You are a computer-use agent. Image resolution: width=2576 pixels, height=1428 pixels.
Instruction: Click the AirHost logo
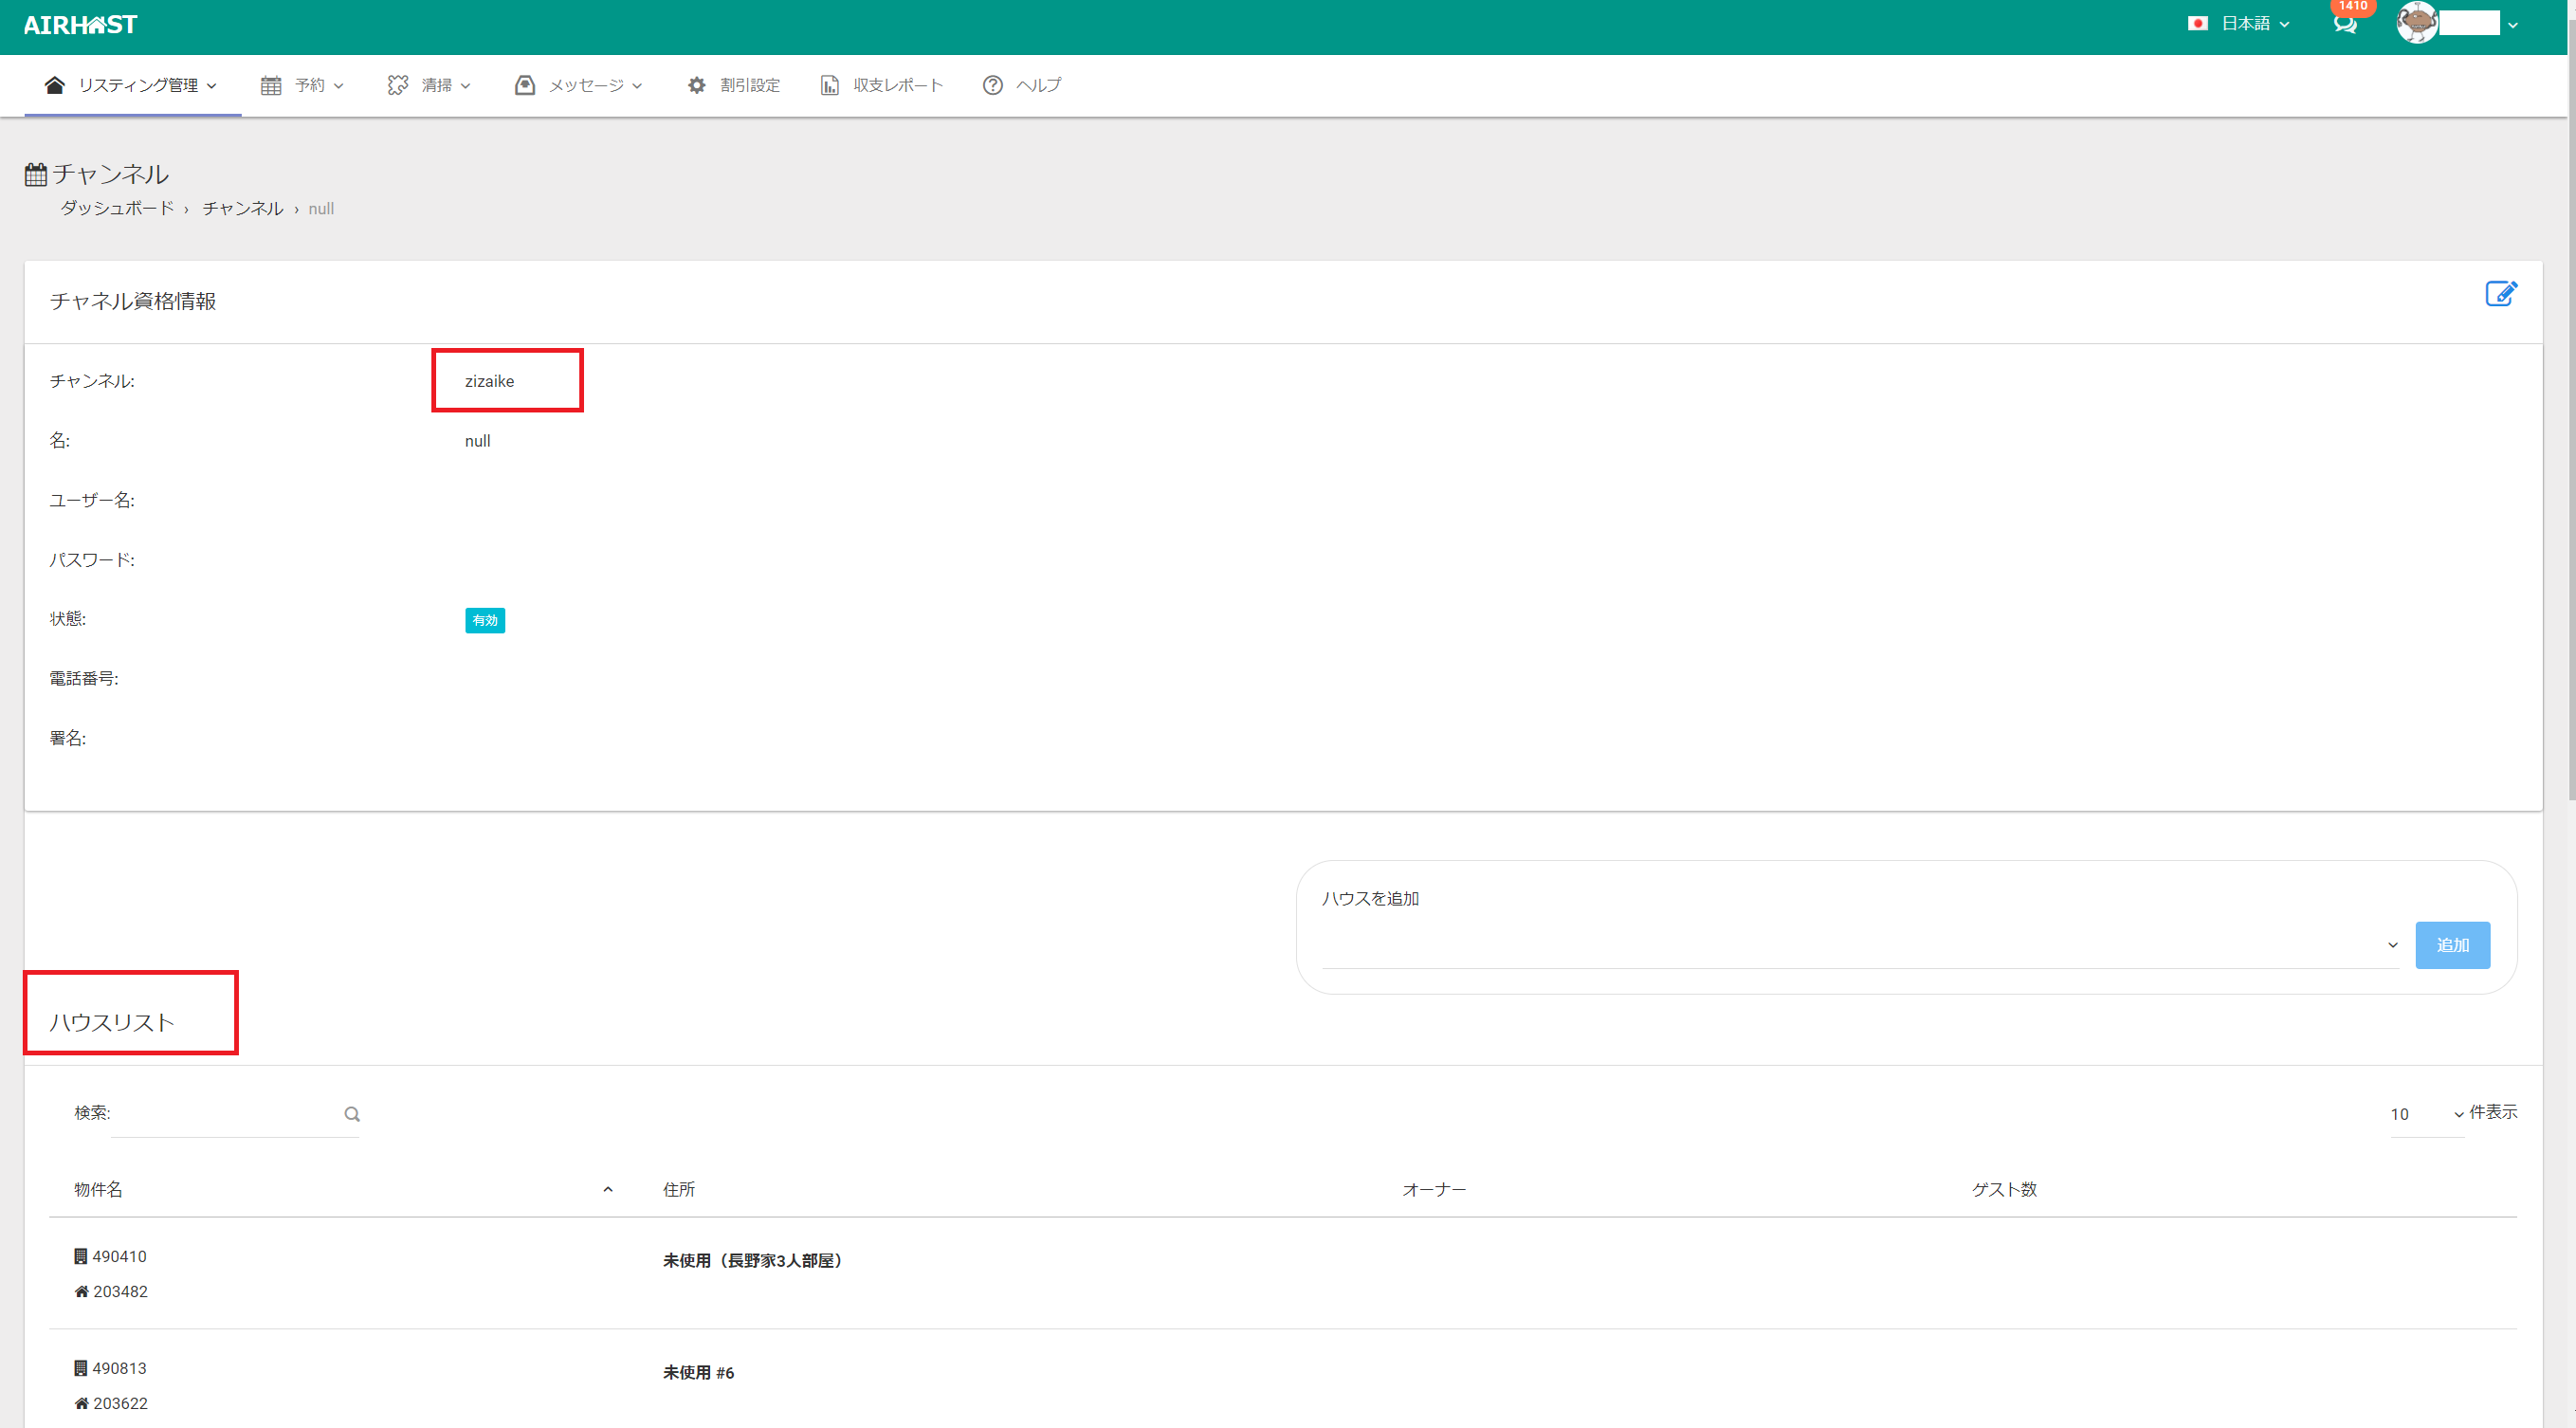pyautogui.click(x=80, y=25)
